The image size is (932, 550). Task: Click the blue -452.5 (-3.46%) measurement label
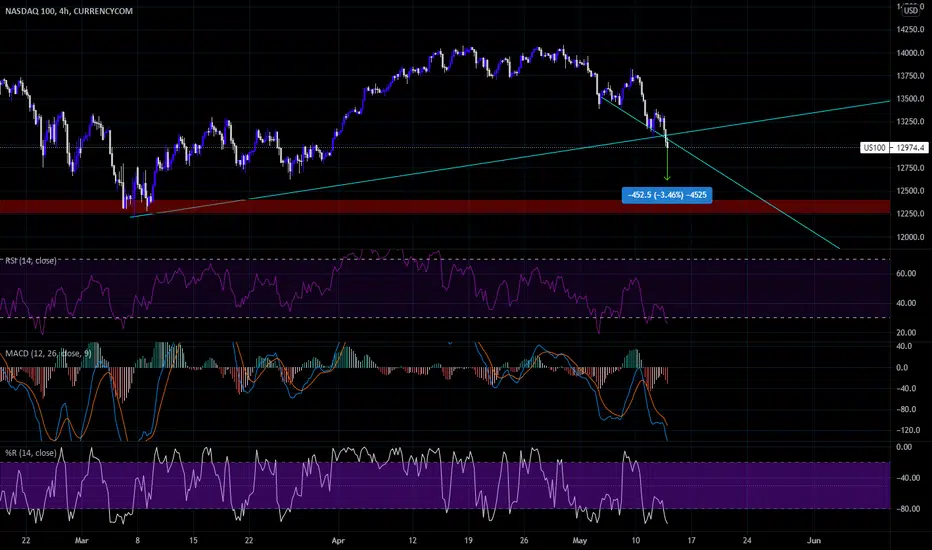[x=667, y=195]
